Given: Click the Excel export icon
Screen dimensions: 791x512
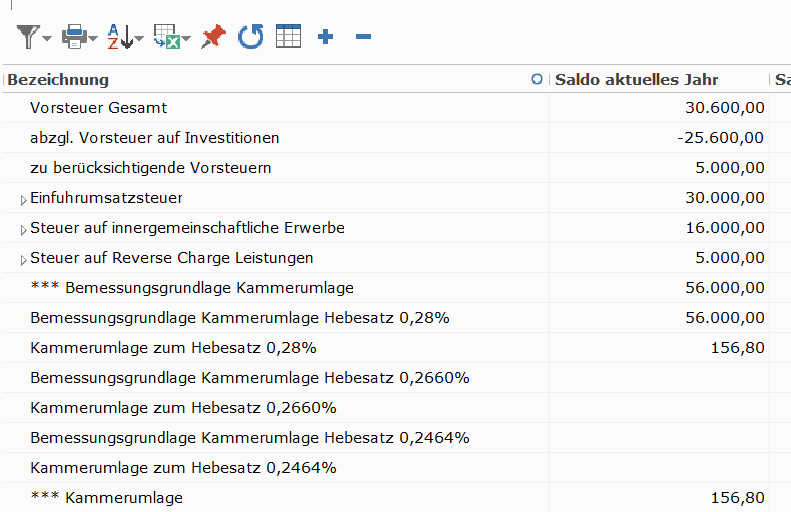Looking at the screenshot, I should (x=167, y=37).
